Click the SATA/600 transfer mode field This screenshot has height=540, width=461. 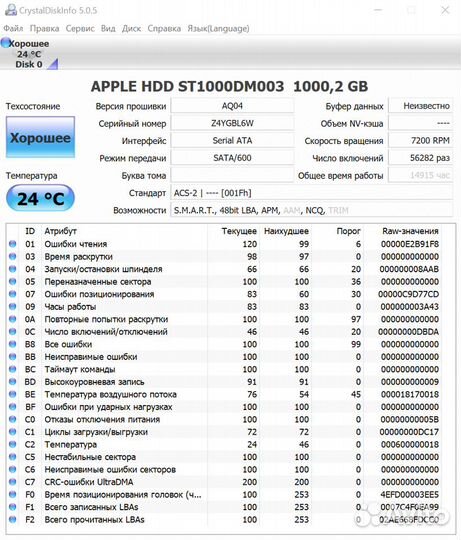click(232, 158)
